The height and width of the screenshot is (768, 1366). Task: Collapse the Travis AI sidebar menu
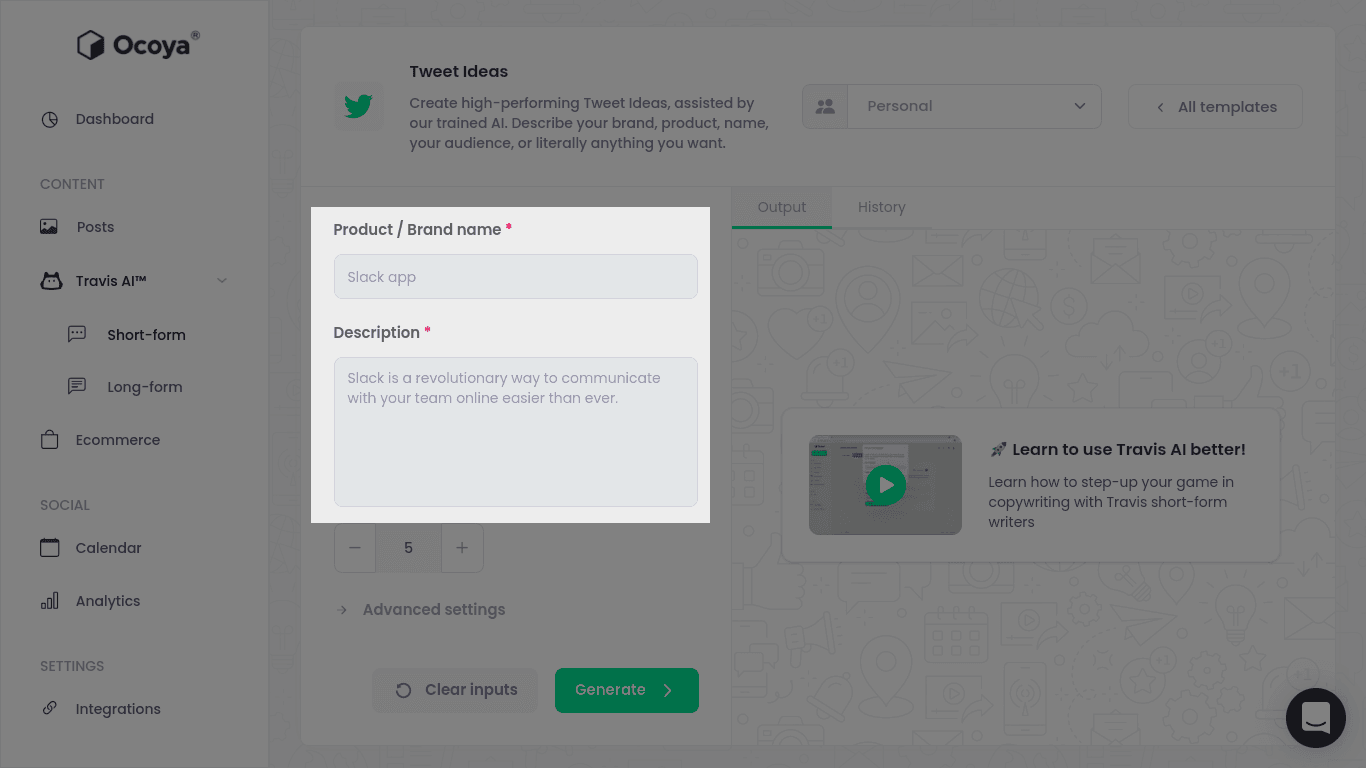(222, 281)
